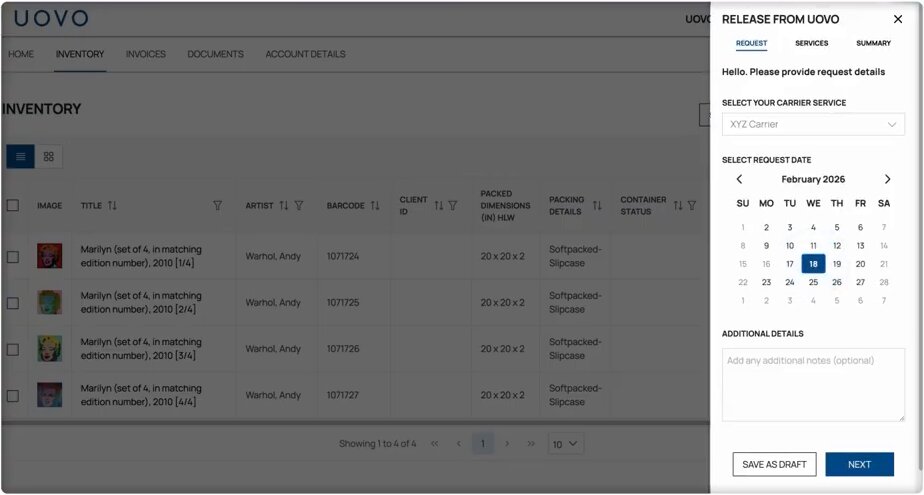The image size is (924, 495).
Task: Click 'Showing 1 to 4 of 4' text
Action: [377, 444]
